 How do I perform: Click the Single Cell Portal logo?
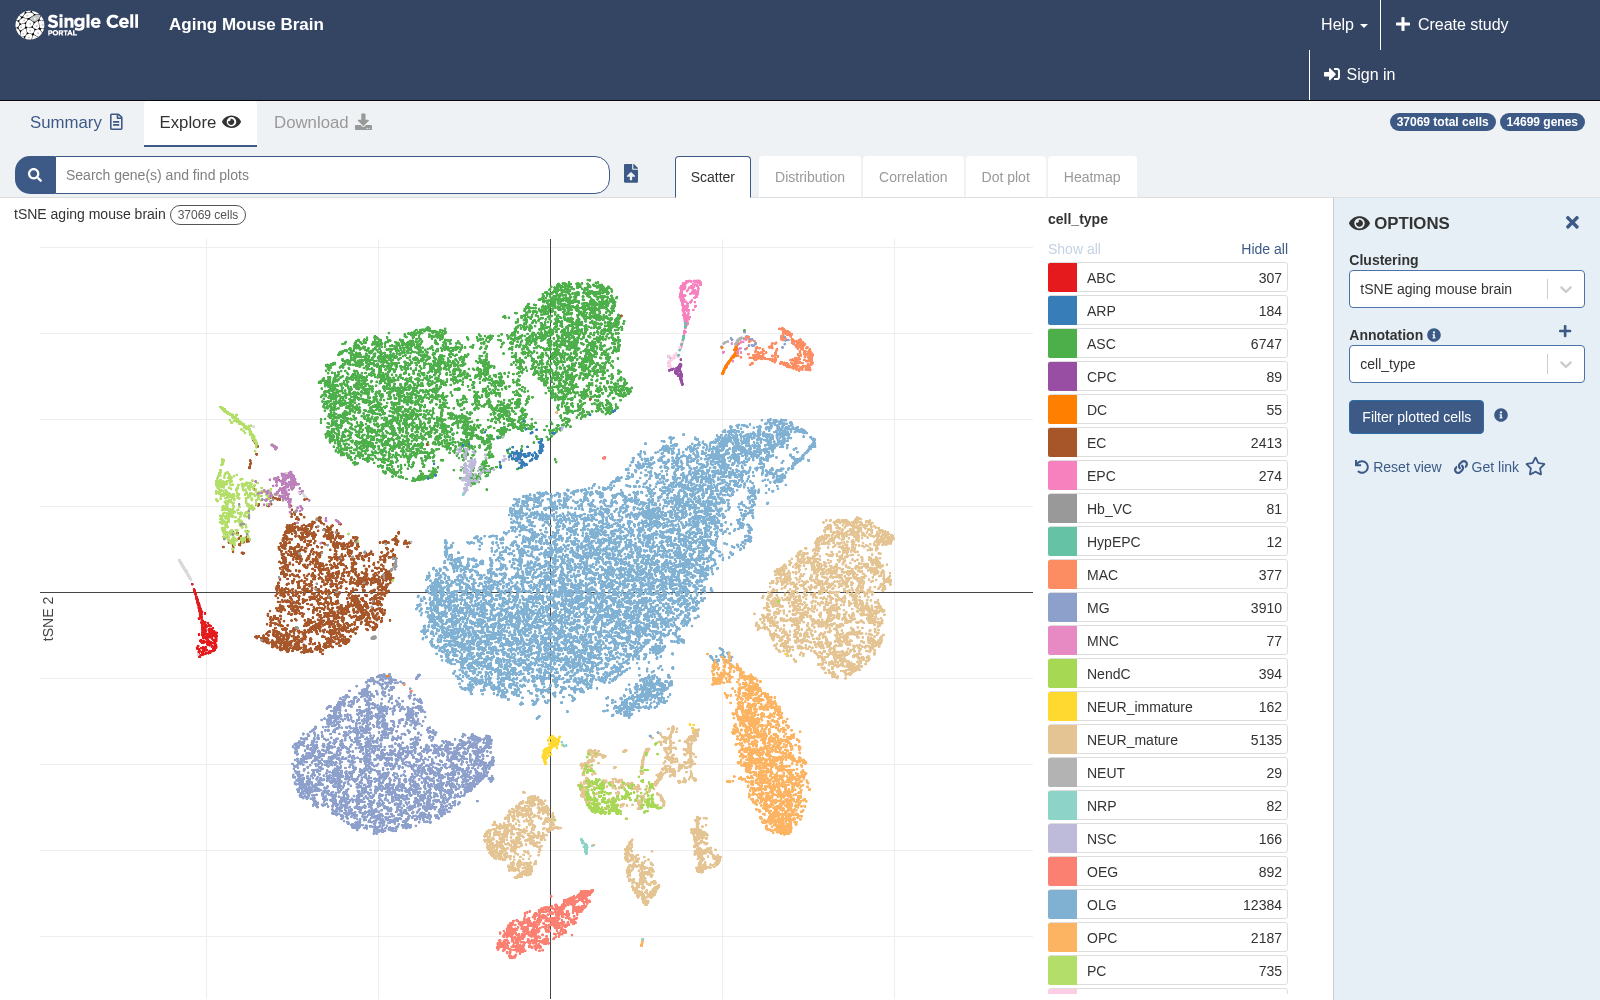coord(77,24)
